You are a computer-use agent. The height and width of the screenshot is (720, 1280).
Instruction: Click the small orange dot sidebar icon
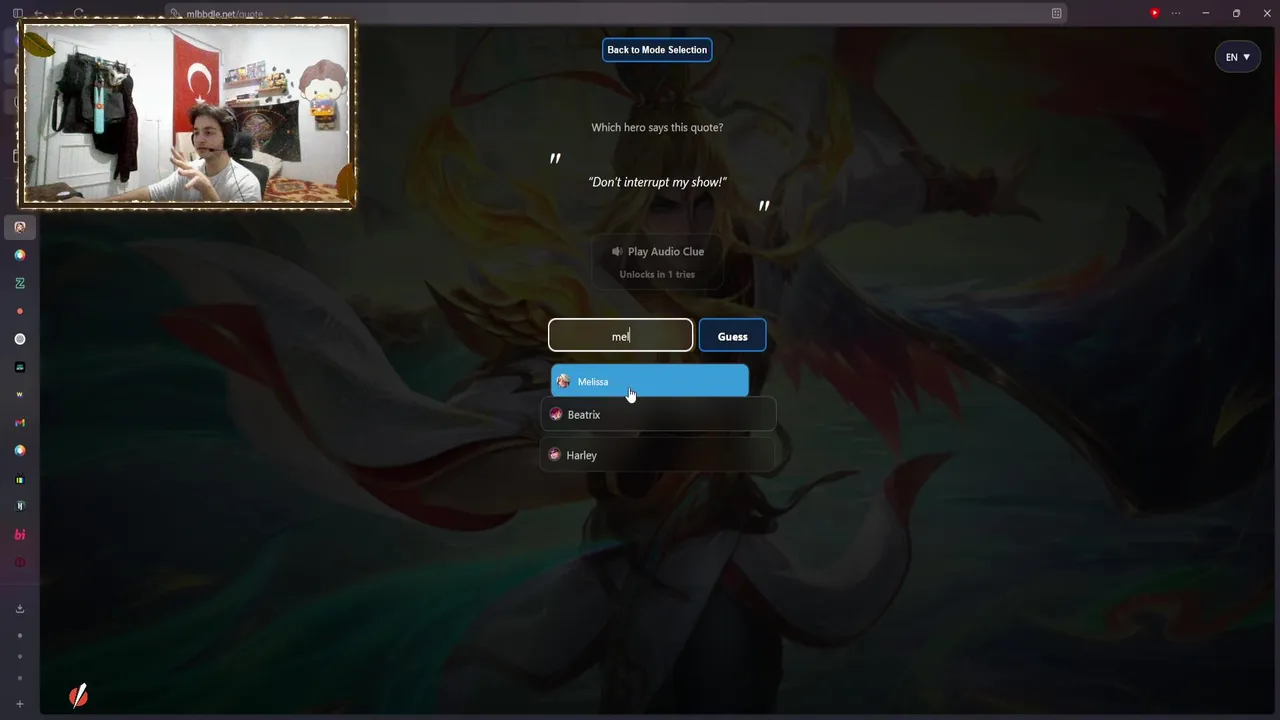[x=20, y=311]
